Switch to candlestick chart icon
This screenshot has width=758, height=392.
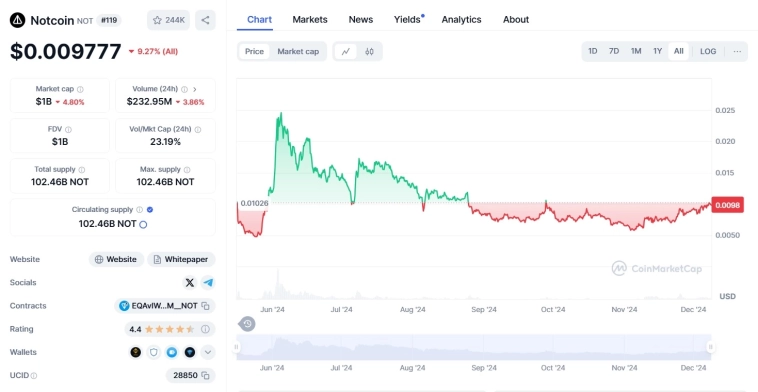(x=369, y=52)
